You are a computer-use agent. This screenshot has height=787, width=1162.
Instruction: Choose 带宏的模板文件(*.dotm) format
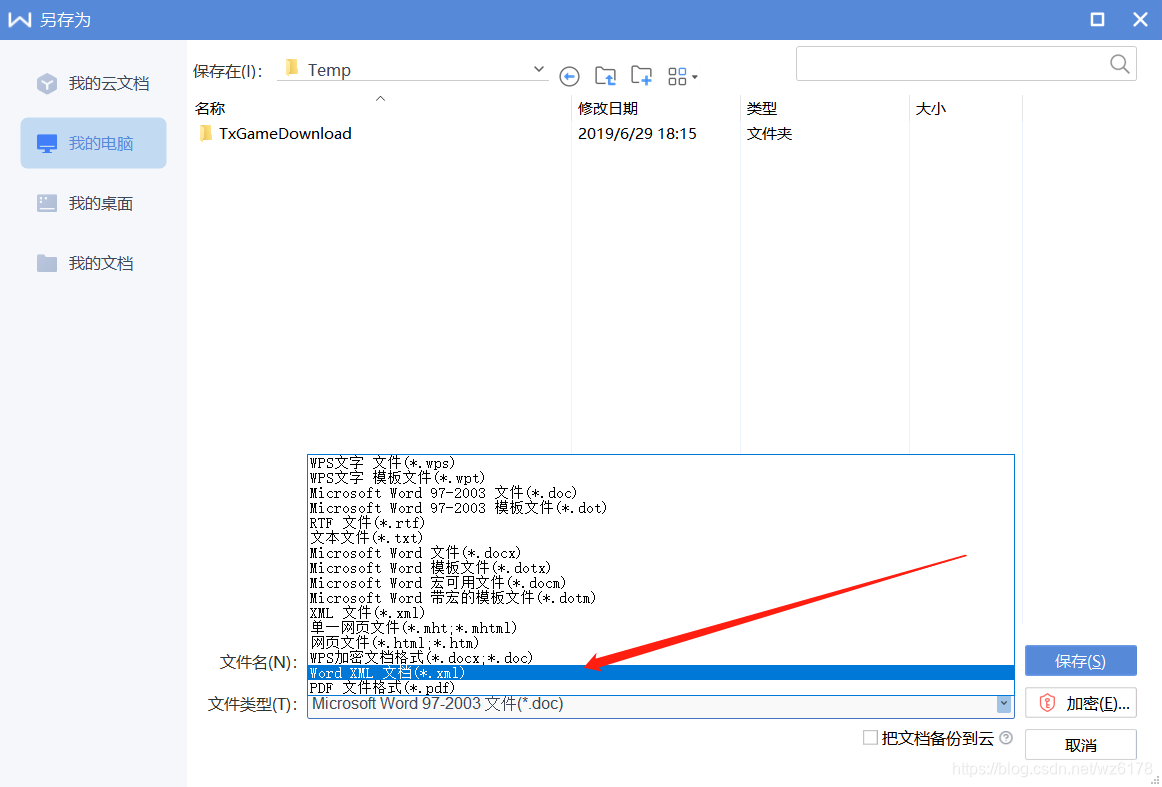[x=660, y=598]
